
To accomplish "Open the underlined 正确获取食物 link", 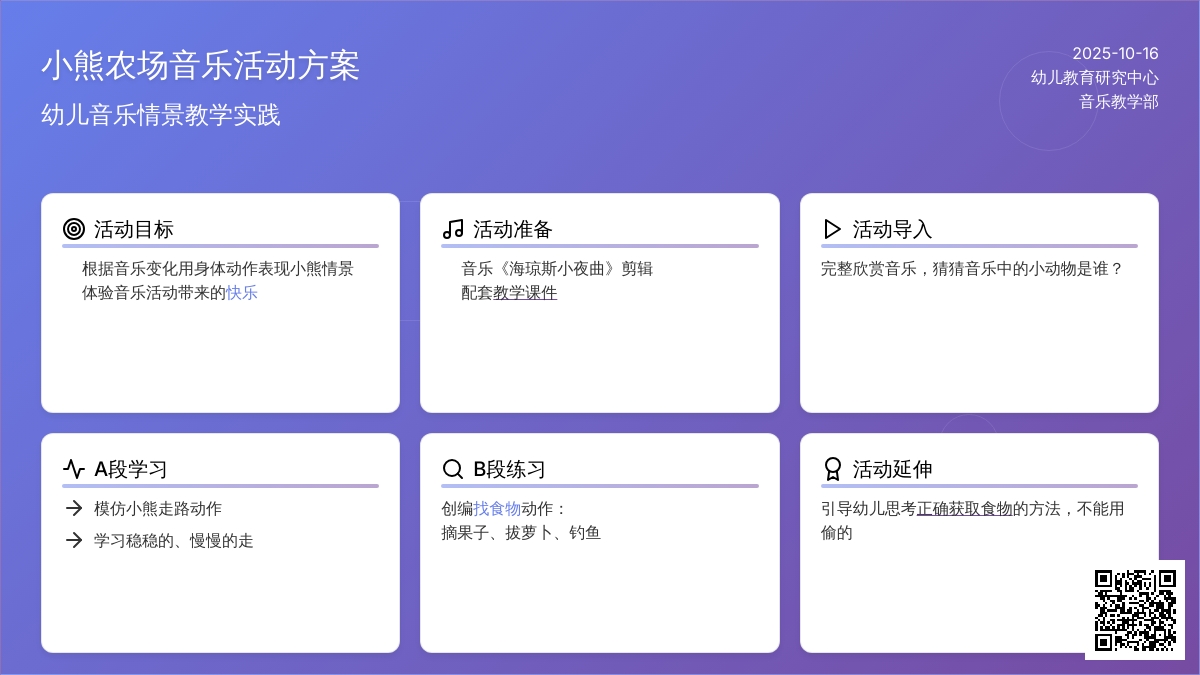I will tap(964, 508).
